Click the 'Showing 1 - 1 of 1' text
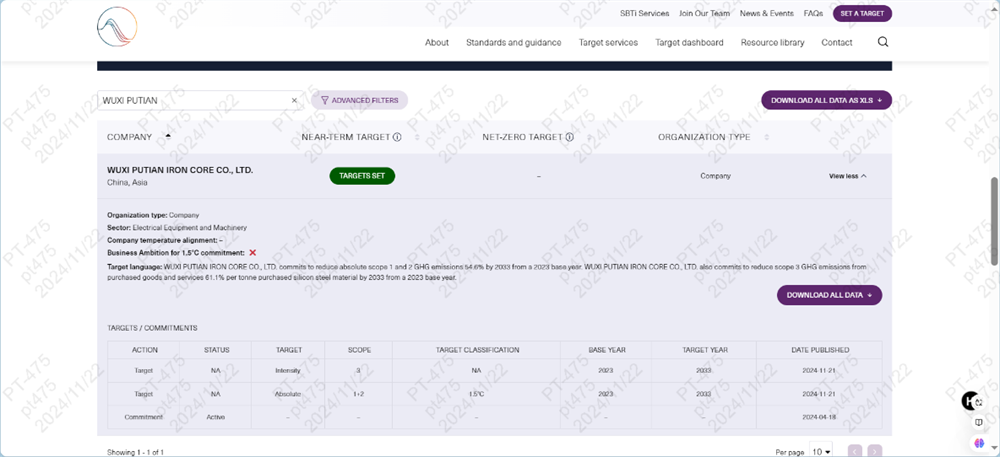This screenshot has width=1000, height=457. [135, 452]
